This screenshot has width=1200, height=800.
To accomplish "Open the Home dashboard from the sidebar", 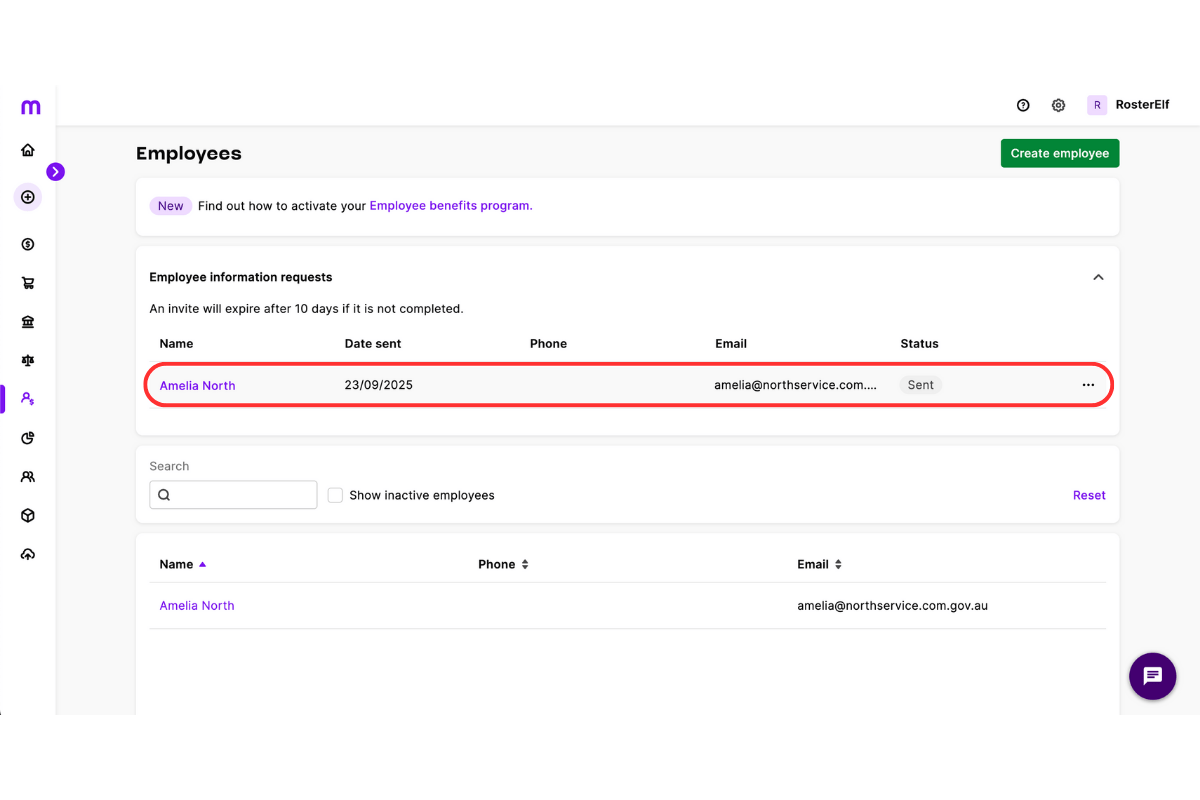I will (x=28, y=149).
